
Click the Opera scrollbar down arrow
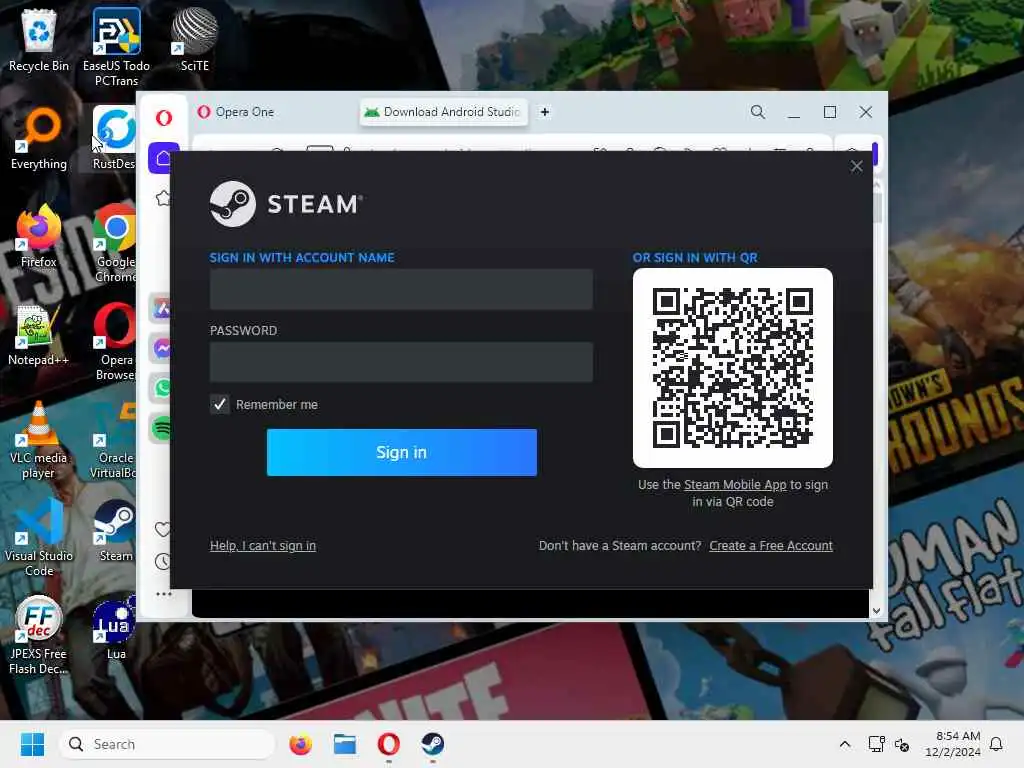click(876, 611)
